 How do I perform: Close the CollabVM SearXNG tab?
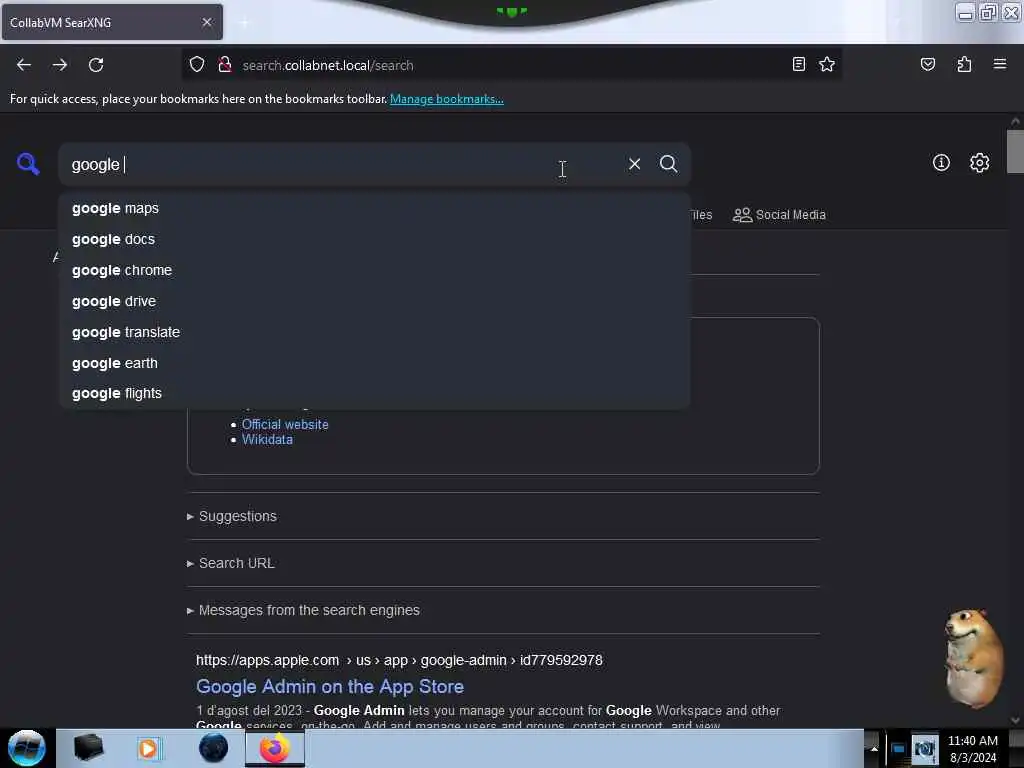click(x=207, y=22)
